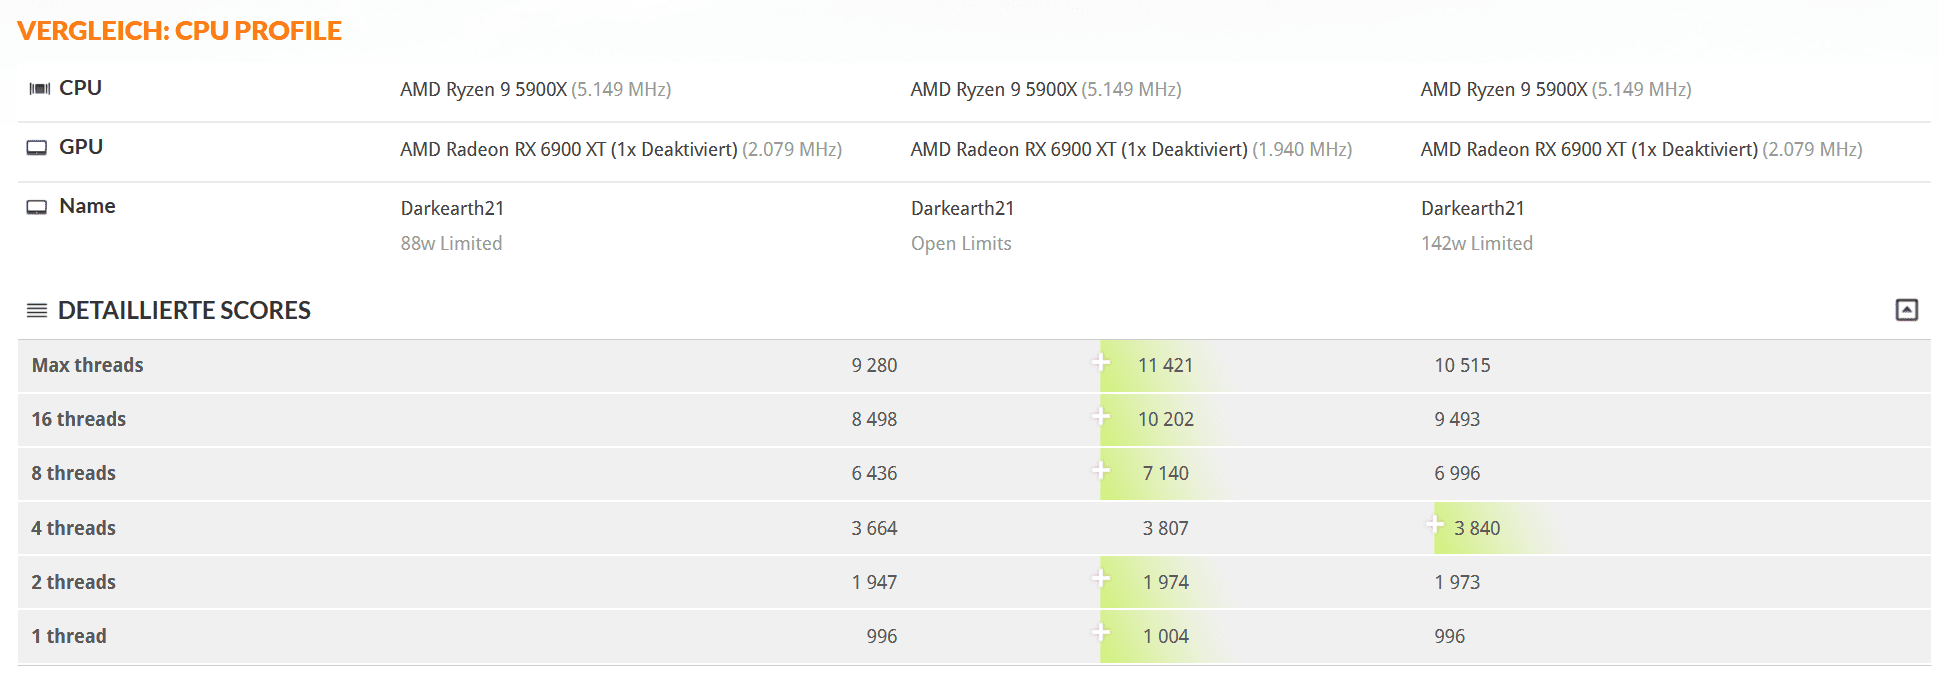The width and height of the screenshot is (1939, 675).
Task: Click the plus icon beside 7 140
Action: coord(1101,470)
